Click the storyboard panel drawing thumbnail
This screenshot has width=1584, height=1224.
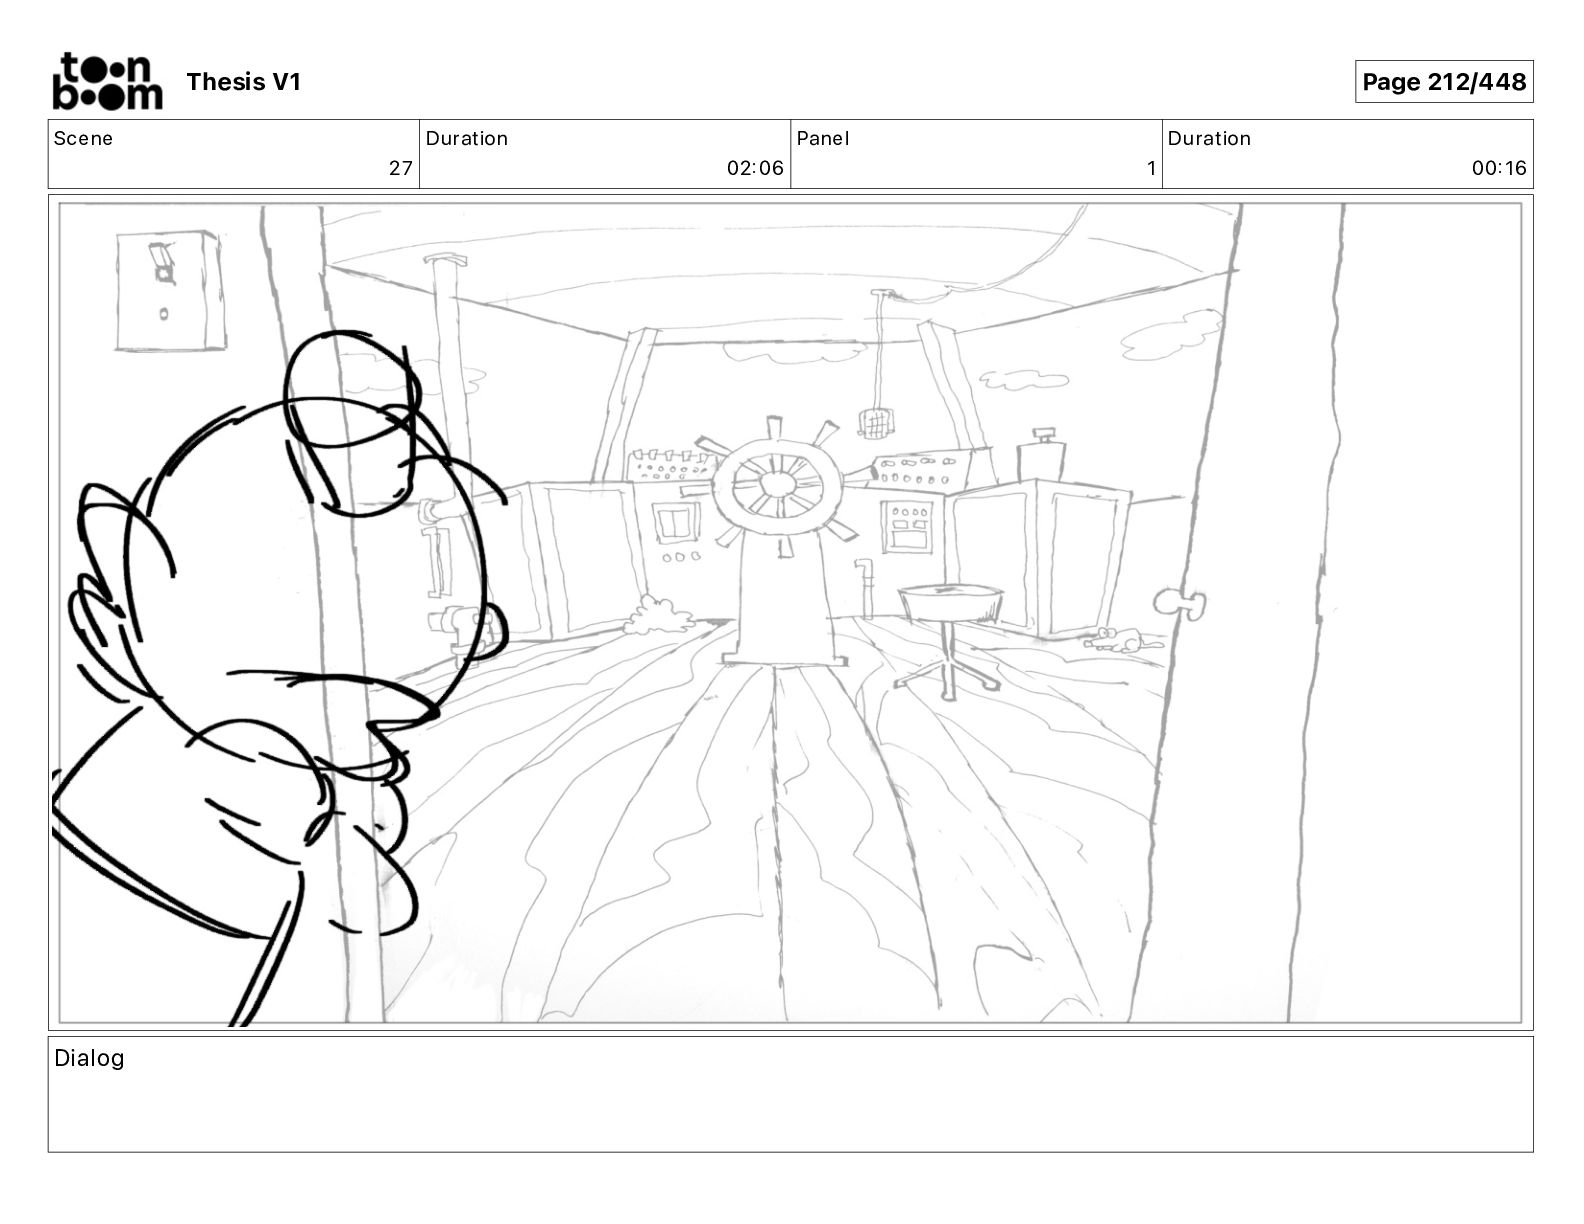click(790, 613)
